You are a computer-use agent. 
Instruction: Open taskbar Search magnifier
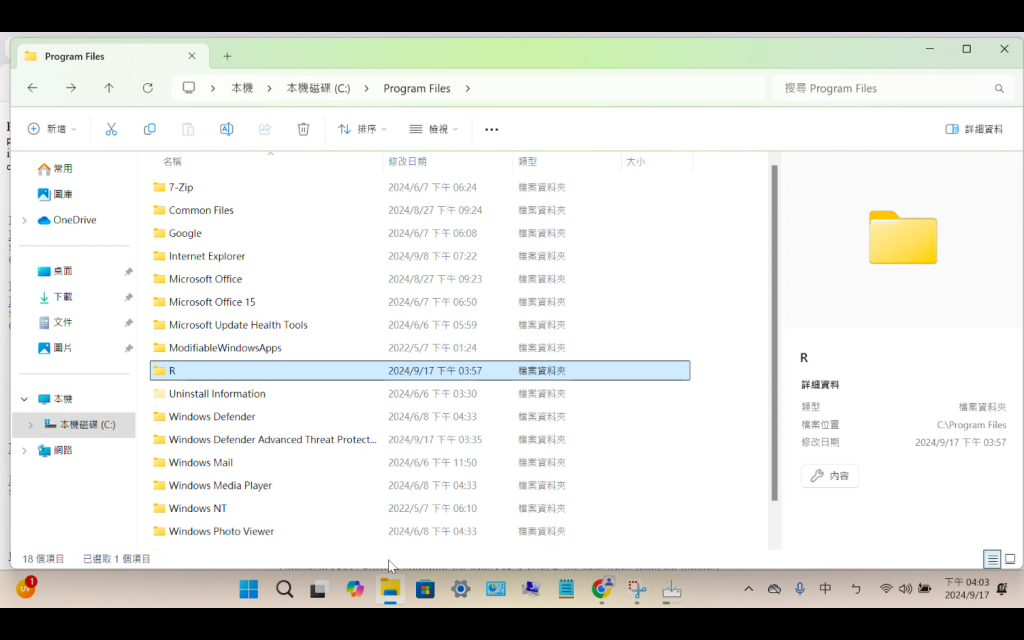coord(284,589)
